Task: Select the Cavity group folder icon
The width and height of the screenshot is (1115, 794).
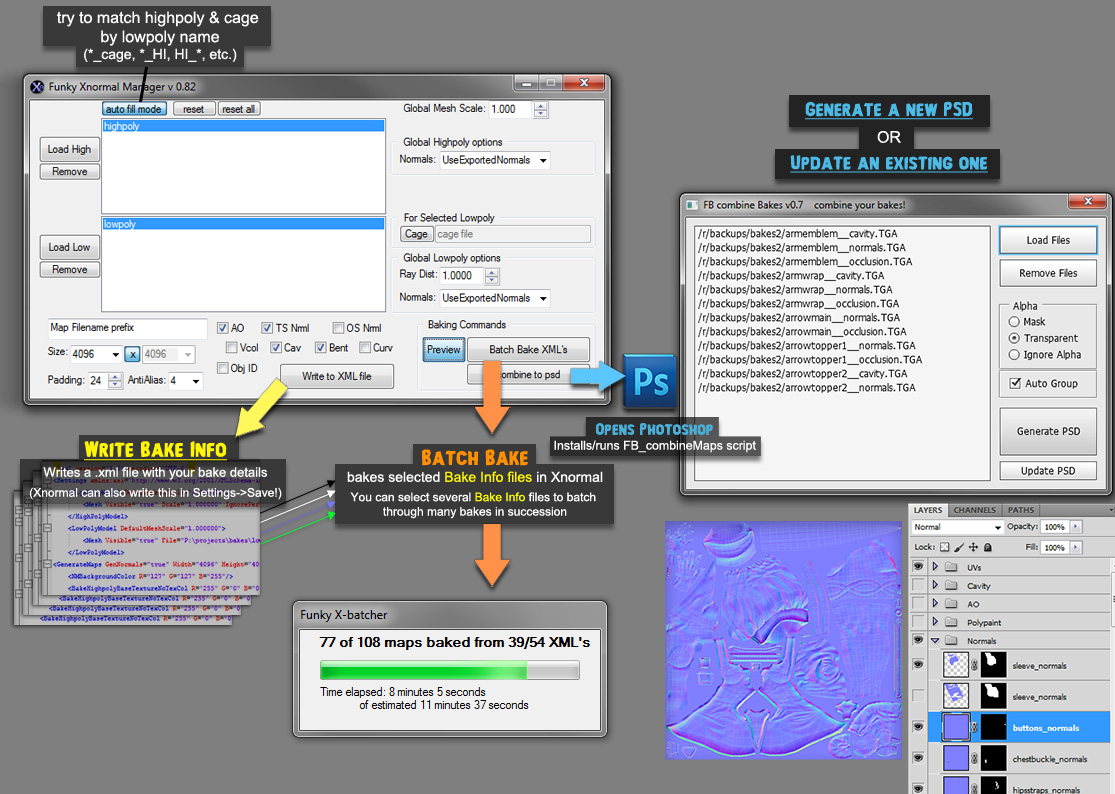Action: 951,586
